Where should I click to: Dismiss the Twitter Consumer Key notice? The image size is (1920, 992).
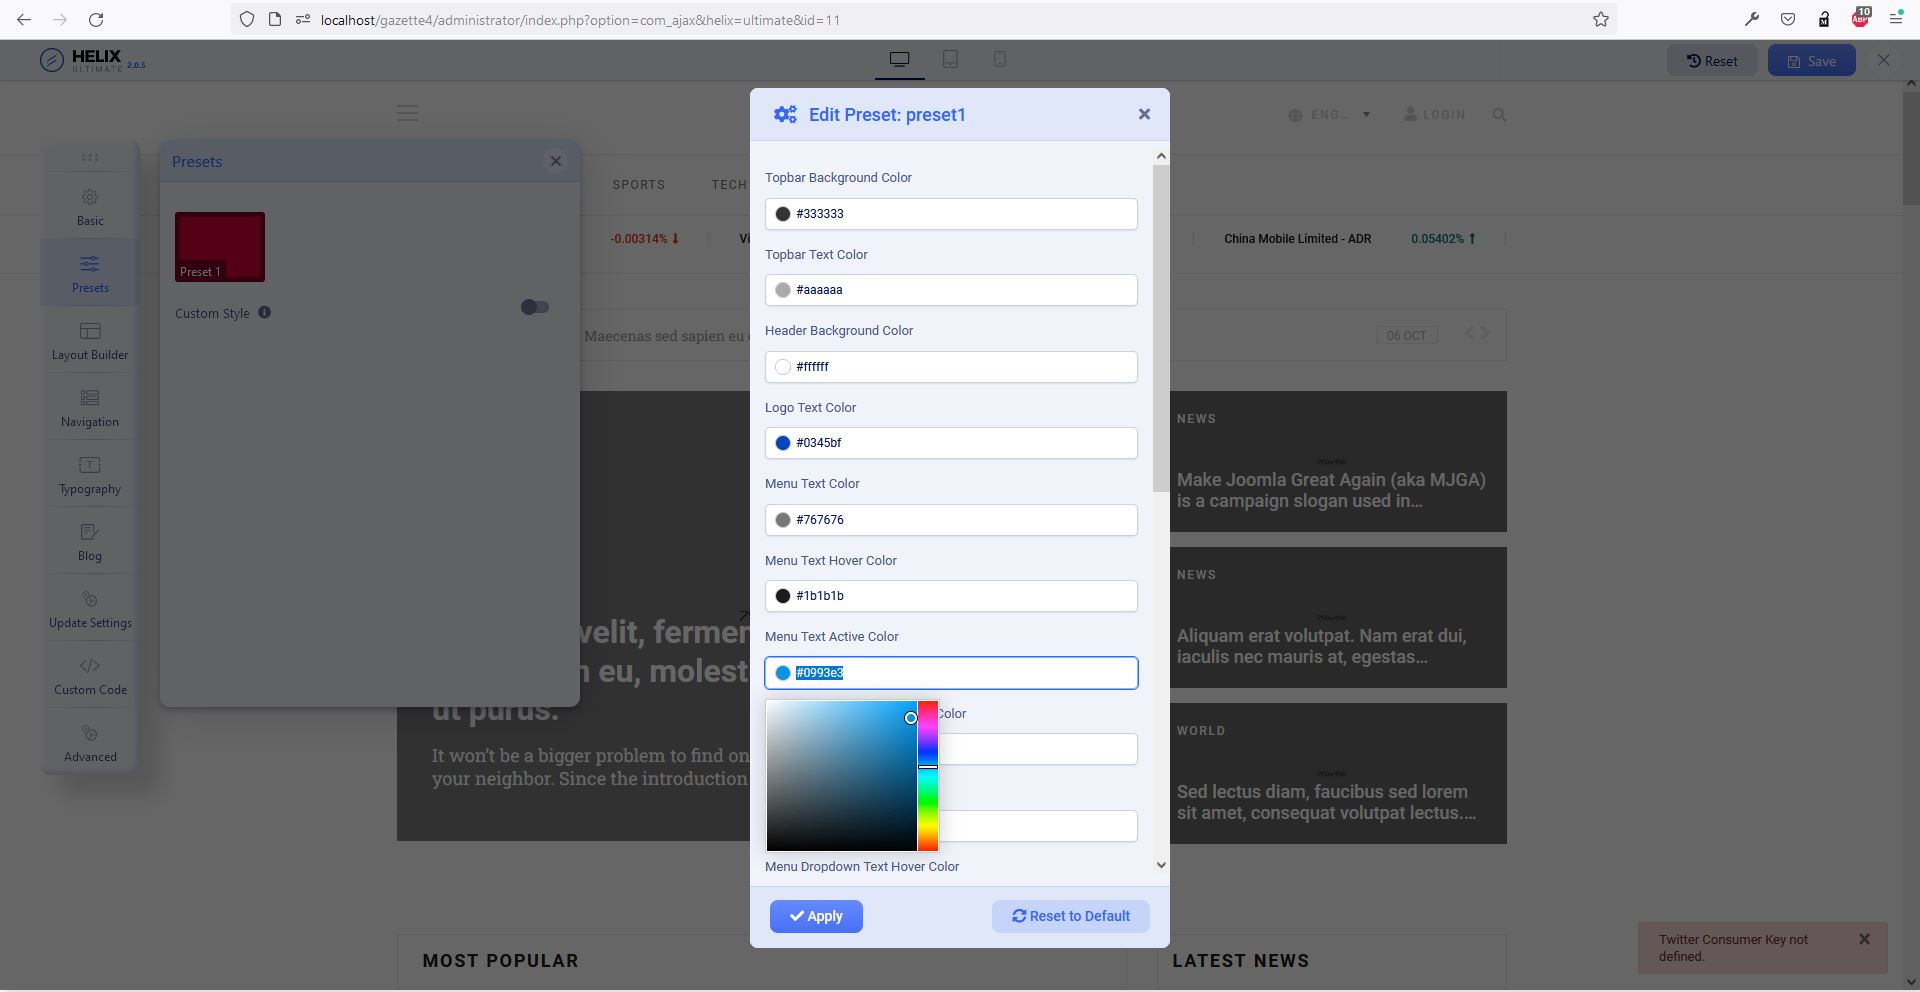click(1864, 939)
